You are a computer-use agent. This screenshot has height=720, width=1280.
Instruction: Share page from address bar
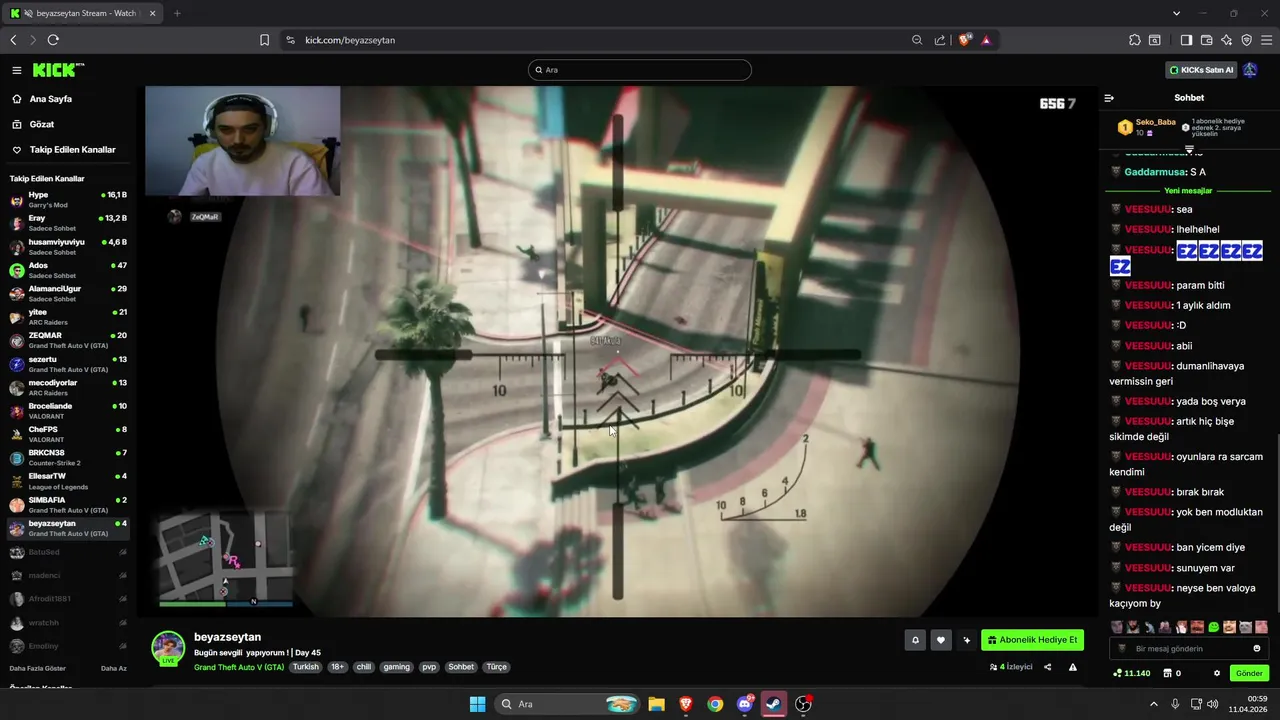940,40
